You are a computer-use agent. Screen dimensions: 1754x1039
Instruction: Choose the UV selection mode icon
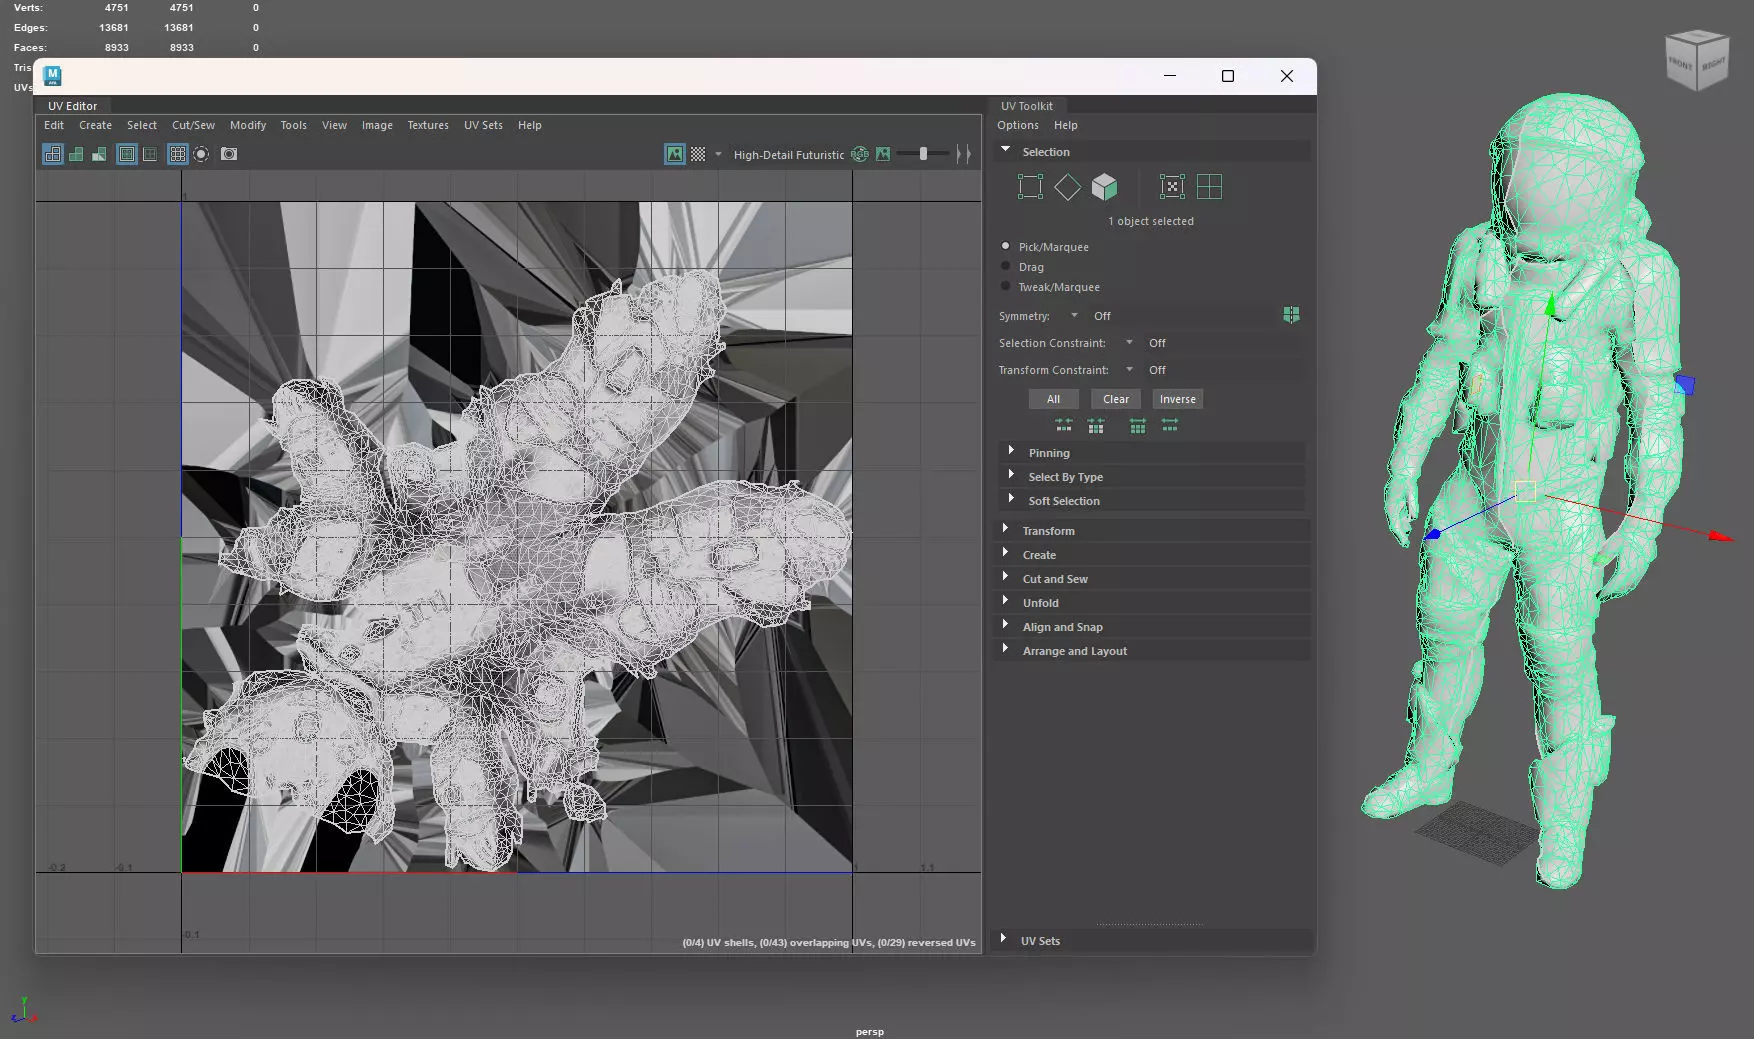coord(1172,187)
